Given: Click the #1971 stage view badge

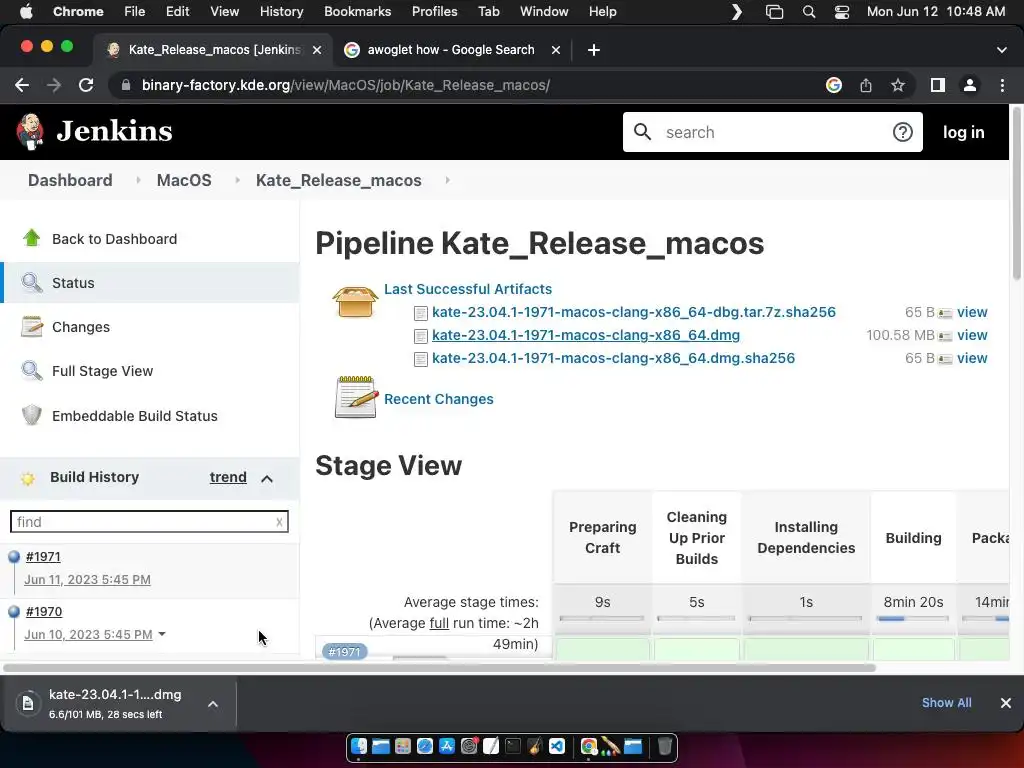Looking at the screenshot, I should pos(344,652).
